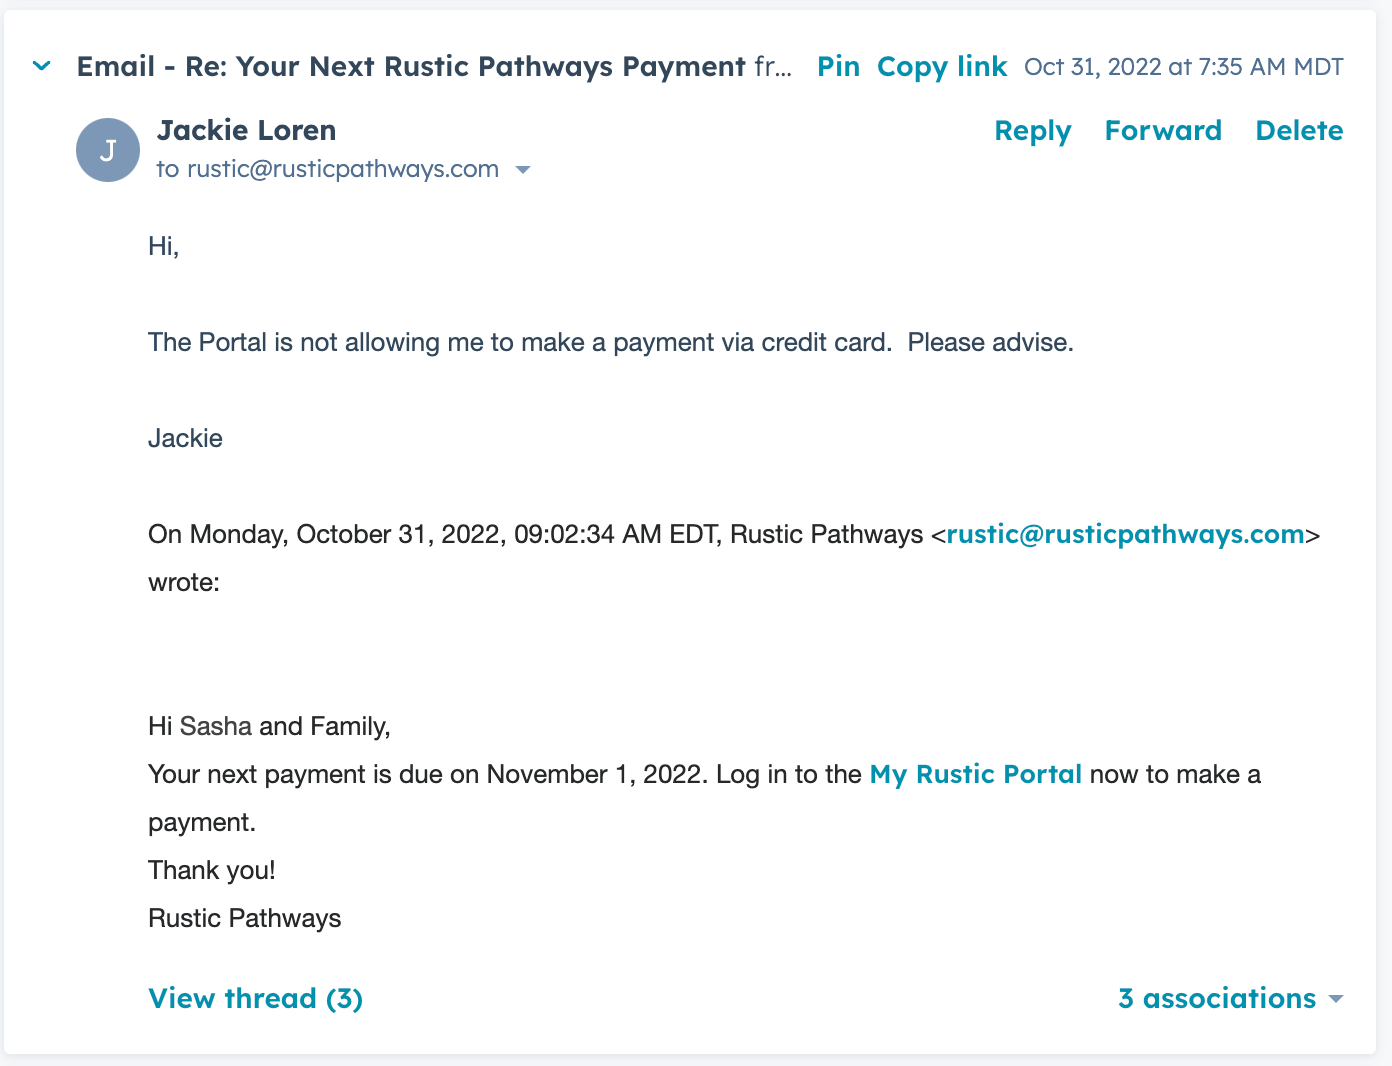Collapse the email using the header chevron

(42, 67)
